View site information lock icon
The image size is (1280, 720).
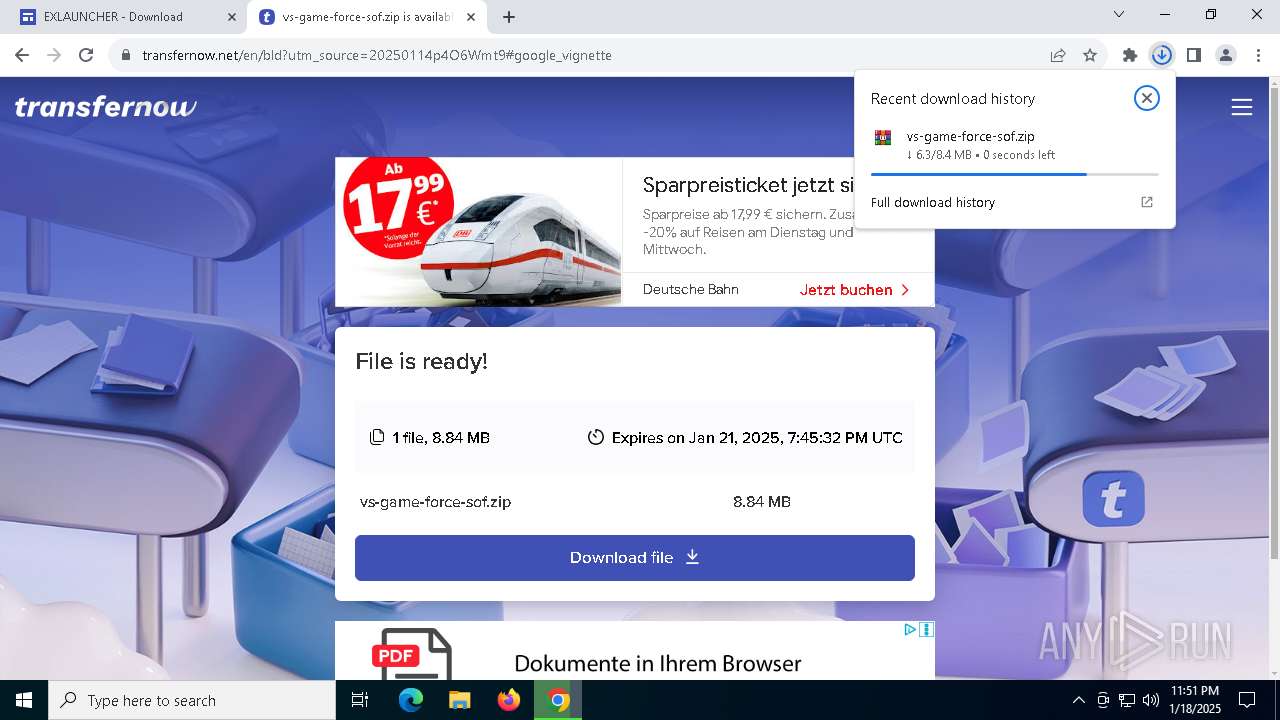(x=126, y=55)
